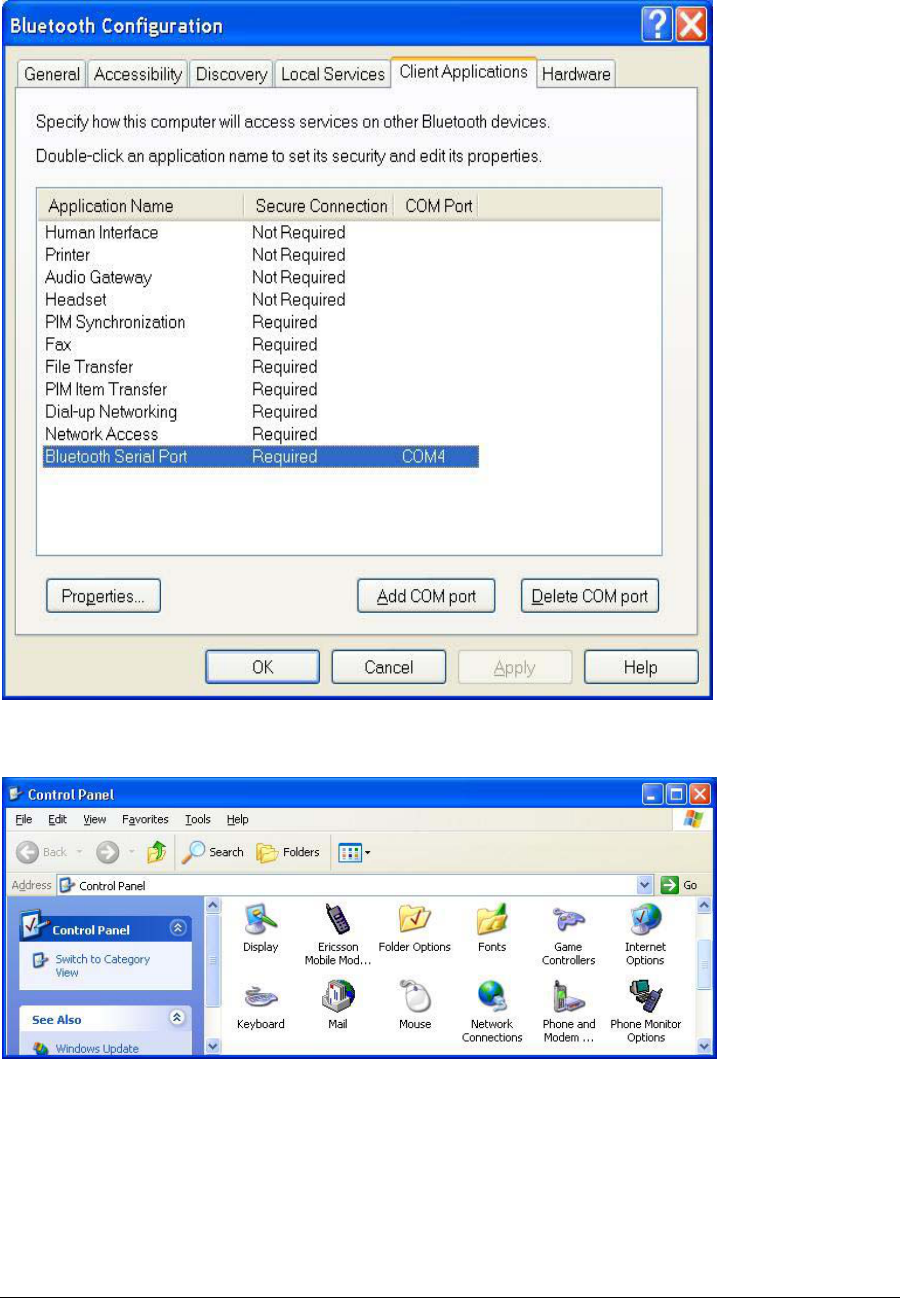Open the Fonts folder icon

pyautogui.click(x=491, y=928)
